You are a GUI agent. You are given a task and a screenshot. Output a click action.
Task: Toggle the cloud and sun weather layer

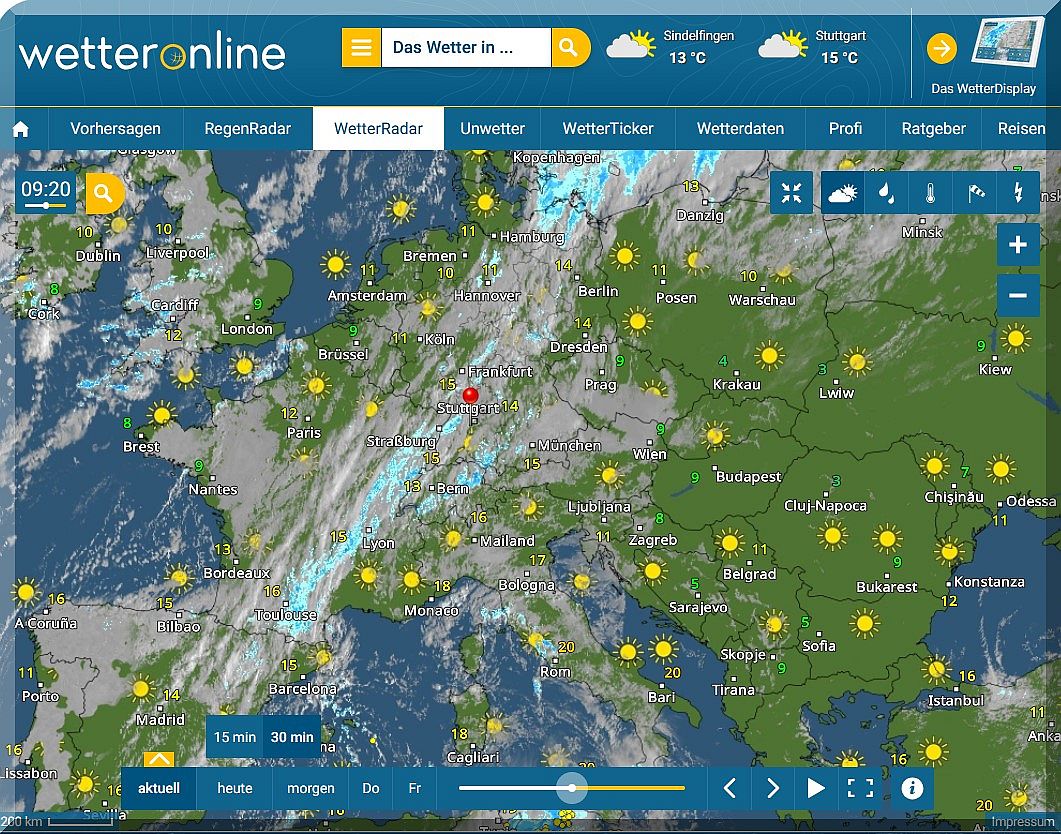[842, 193]
